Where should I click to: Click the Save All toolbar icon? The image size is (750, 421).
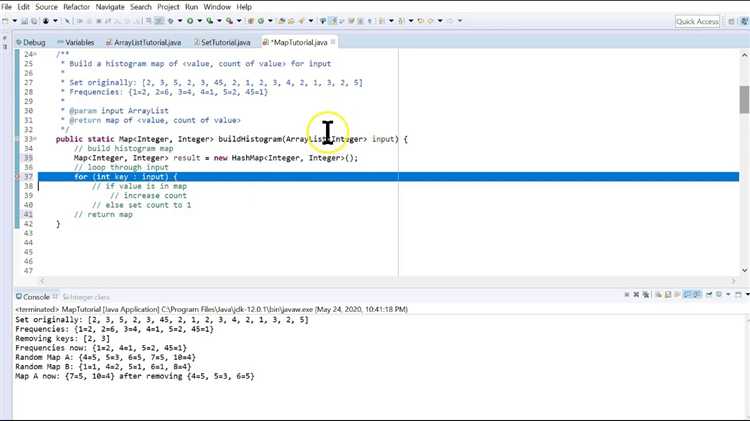(x=34, y=21)
